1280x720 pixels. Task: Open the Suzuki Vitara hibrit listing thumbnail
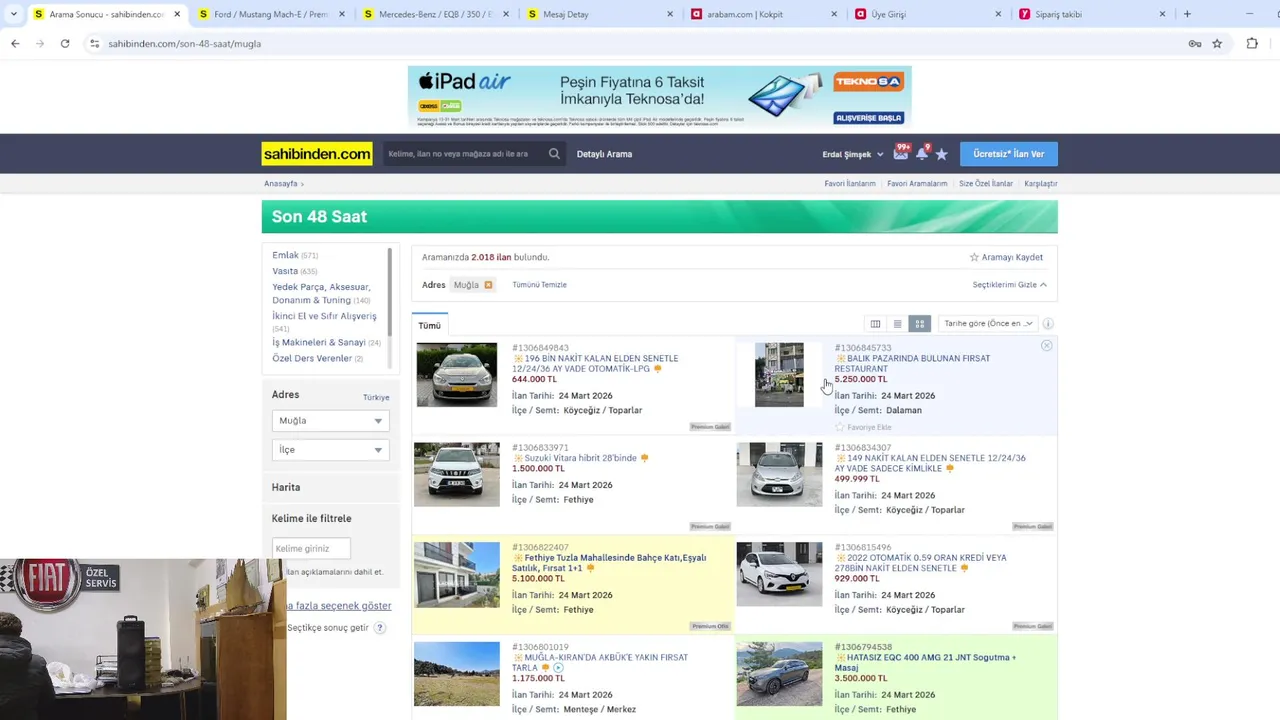coord(457,474)
